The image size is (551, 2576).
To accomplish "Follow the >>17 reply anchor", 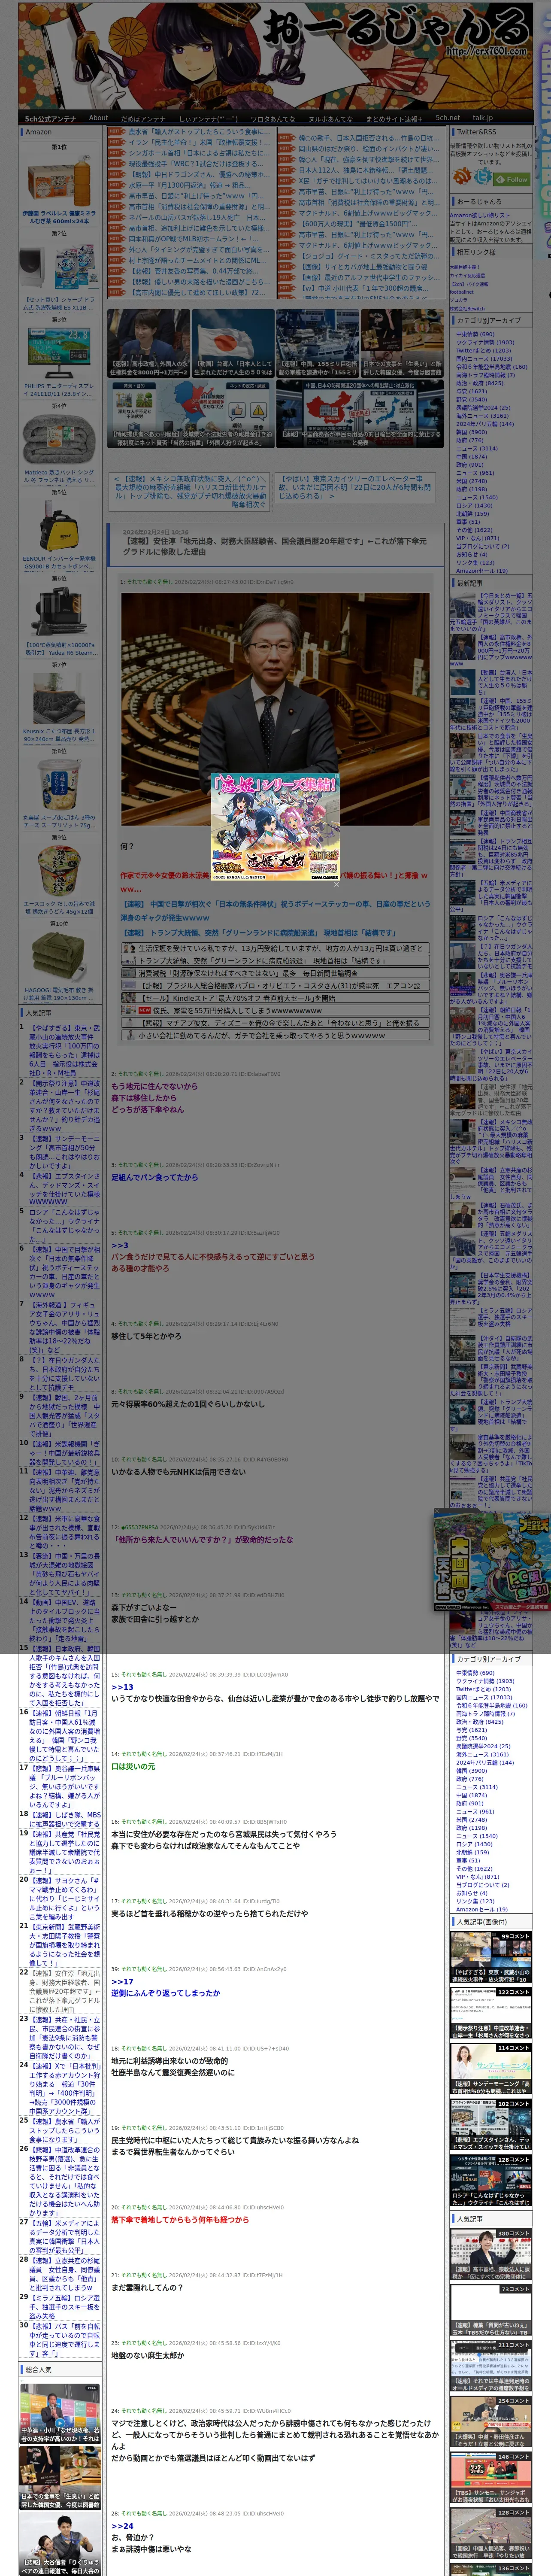I will (x=122, y=1981).
